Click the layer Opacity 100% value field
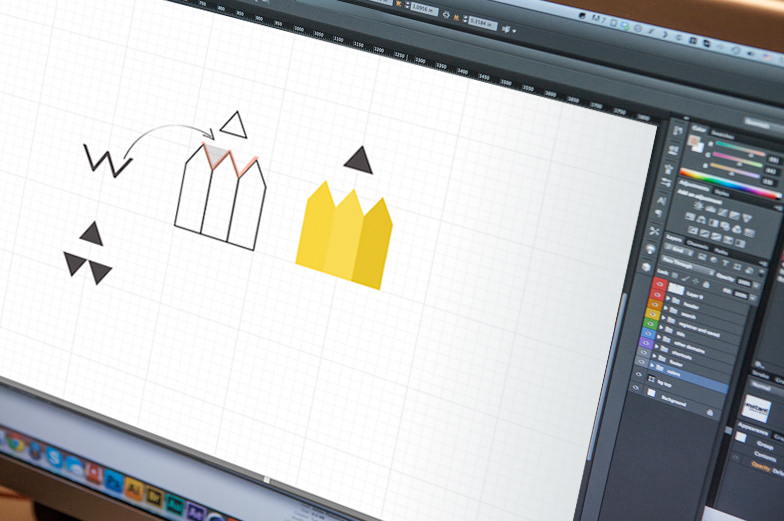The width and height of the screenshot is (784, 521). [x=744, y=282]
